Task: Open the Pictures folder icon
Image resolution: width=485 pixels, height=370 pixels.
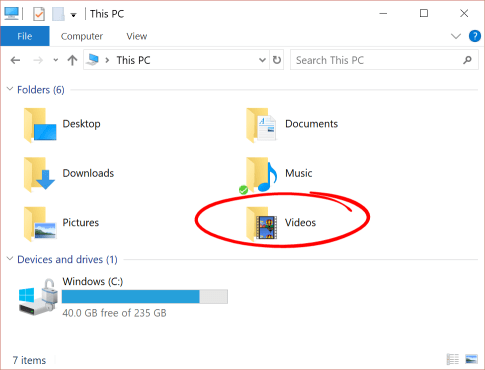Action: tap(40, 224)
